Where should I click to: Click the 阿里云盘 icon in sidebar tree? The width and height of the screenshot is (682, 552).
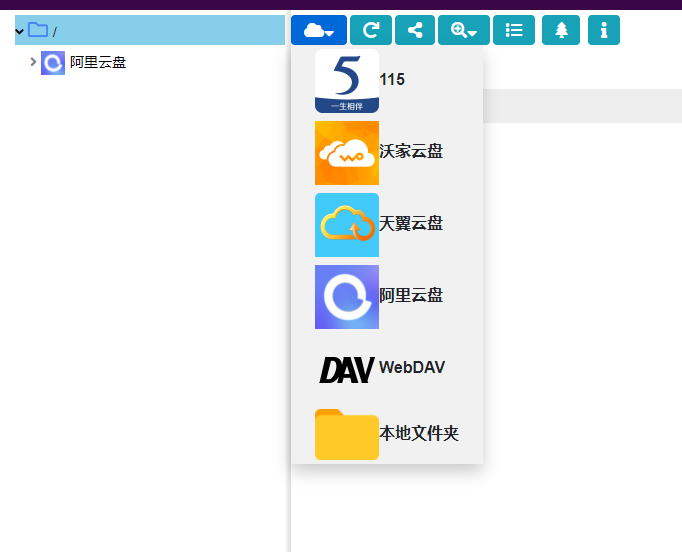pos(53,63)
